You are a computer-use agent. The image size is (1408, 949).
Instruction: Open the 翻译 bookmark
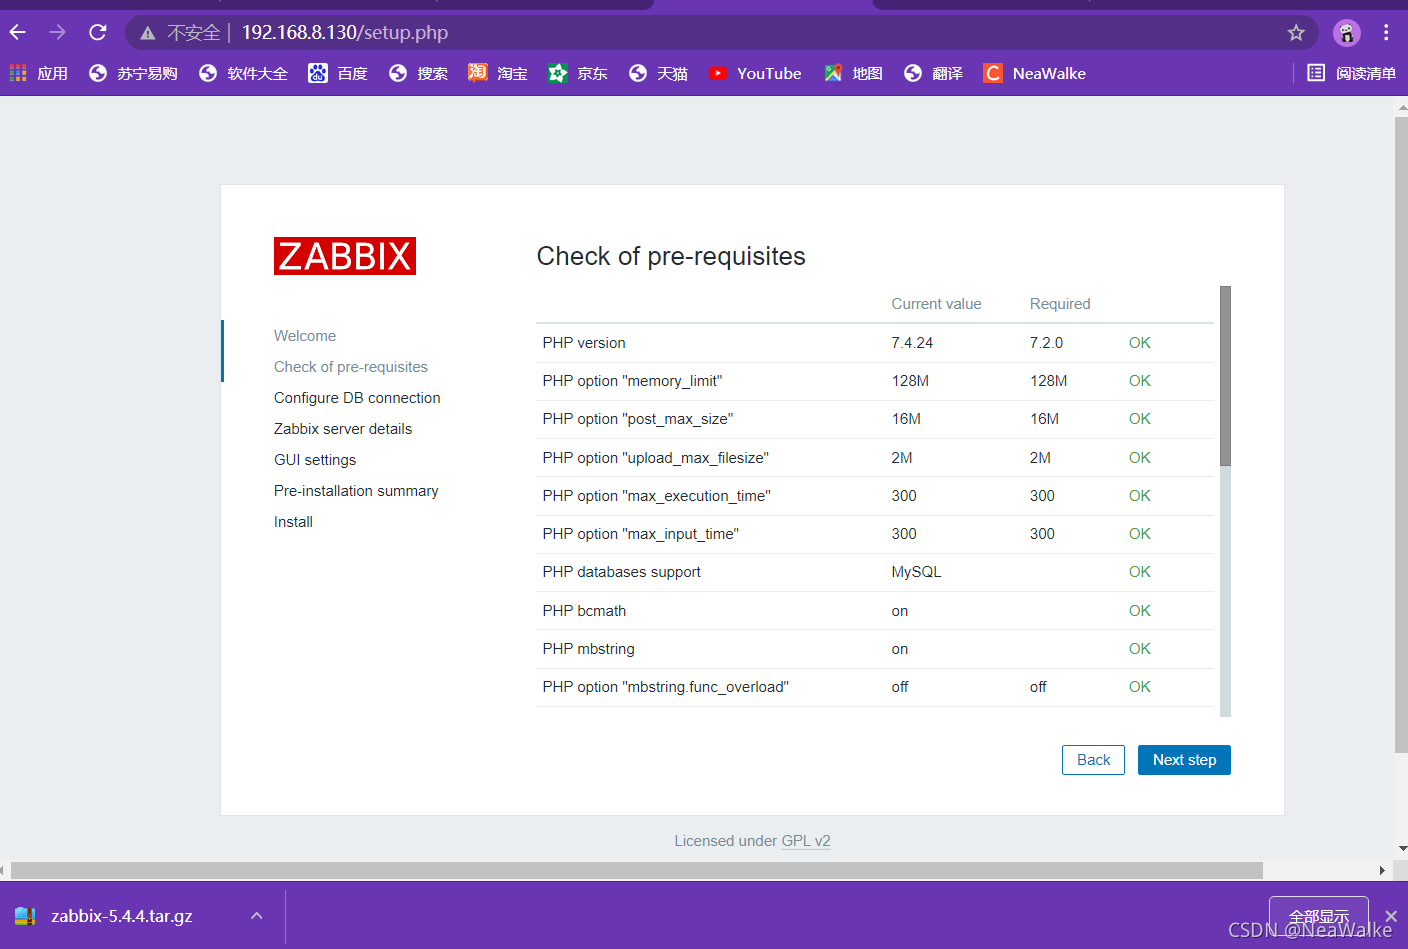pos(933,73)
